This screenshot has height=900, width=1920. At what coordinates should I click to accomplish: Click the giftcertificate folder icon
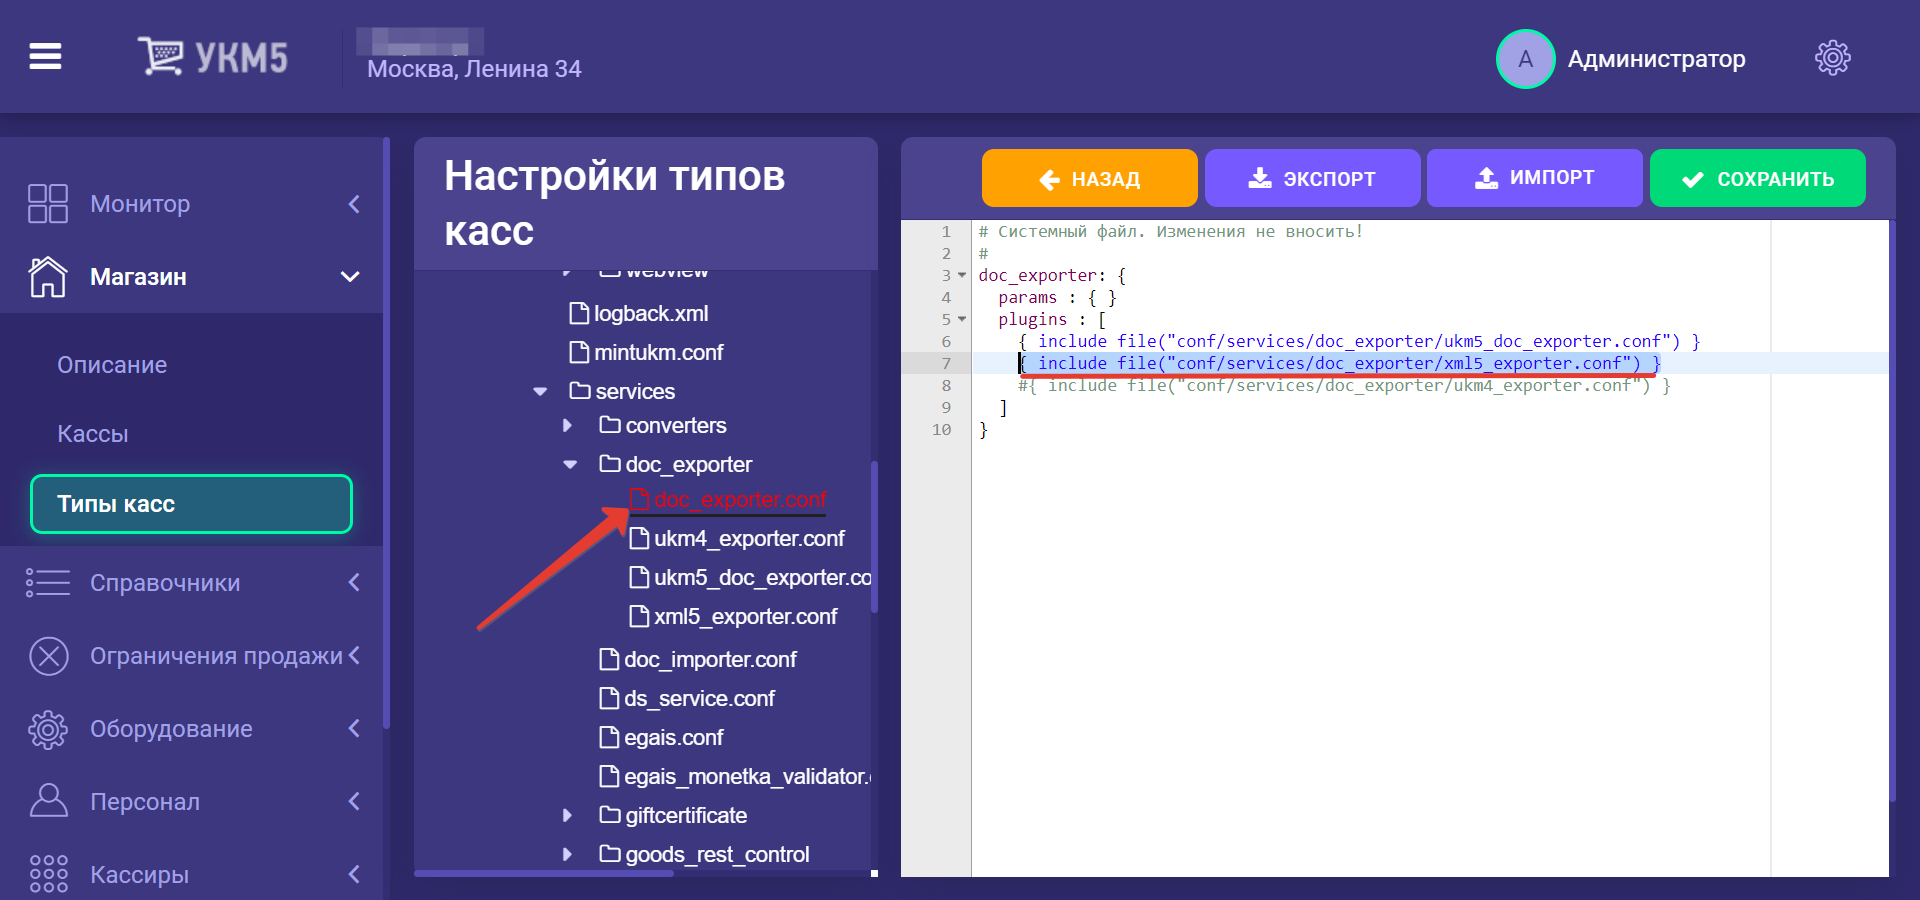pos(610,815)
